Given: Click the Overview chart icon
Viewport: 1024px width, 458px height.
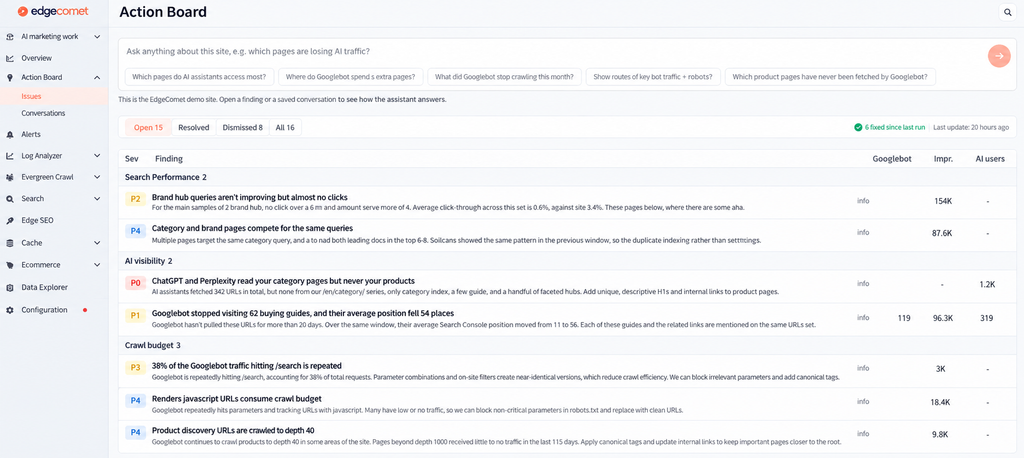Looking at the screenshot, I should 10,58.
